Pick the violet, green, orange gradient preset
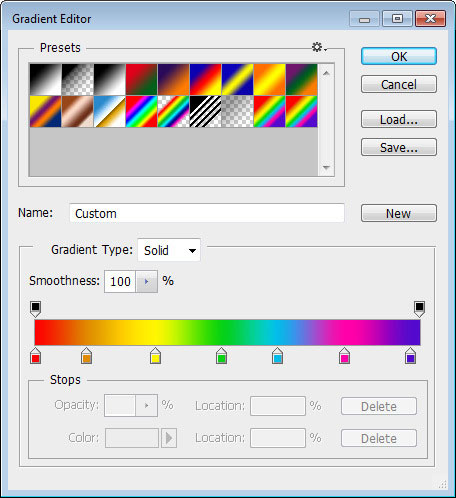 [x=302, y=80]
